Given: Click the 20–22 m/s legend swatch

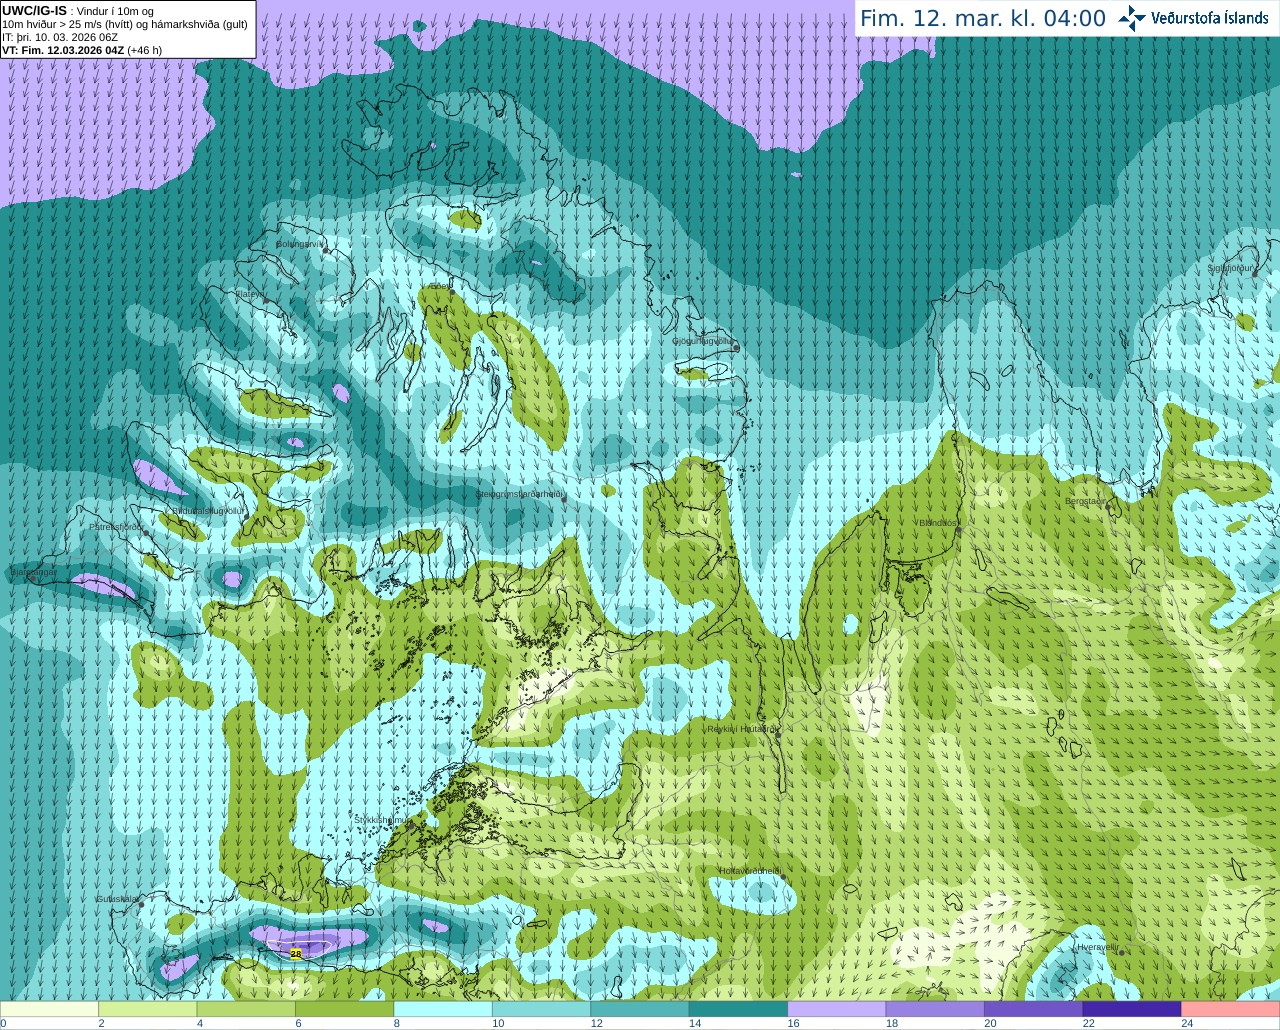Looking at the screenshot, I should point(1034,1009).
